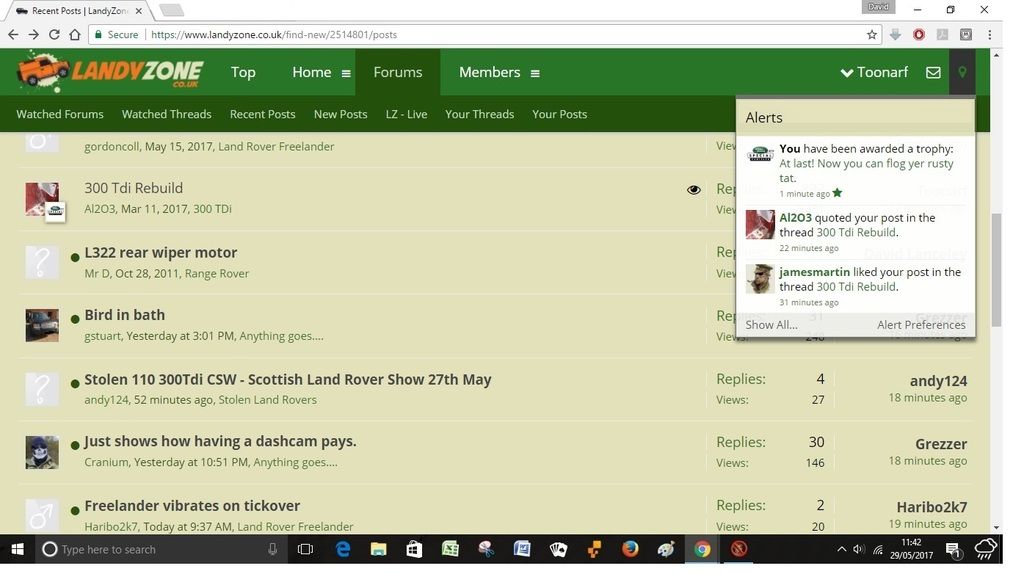Close the Recent Posts browser tab
Viewport: 1024px width, 574px height.
coord(138,11)
